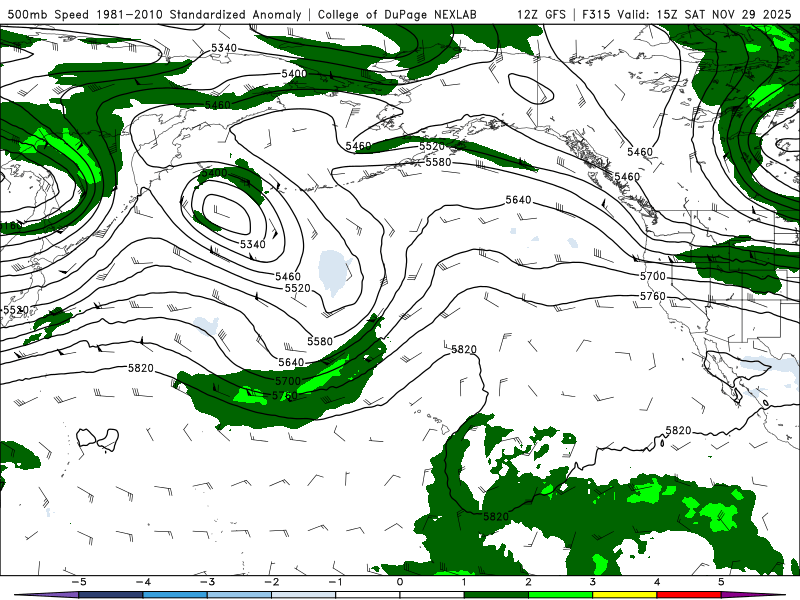Click the positive 1 colorbar label

[464, 582]
